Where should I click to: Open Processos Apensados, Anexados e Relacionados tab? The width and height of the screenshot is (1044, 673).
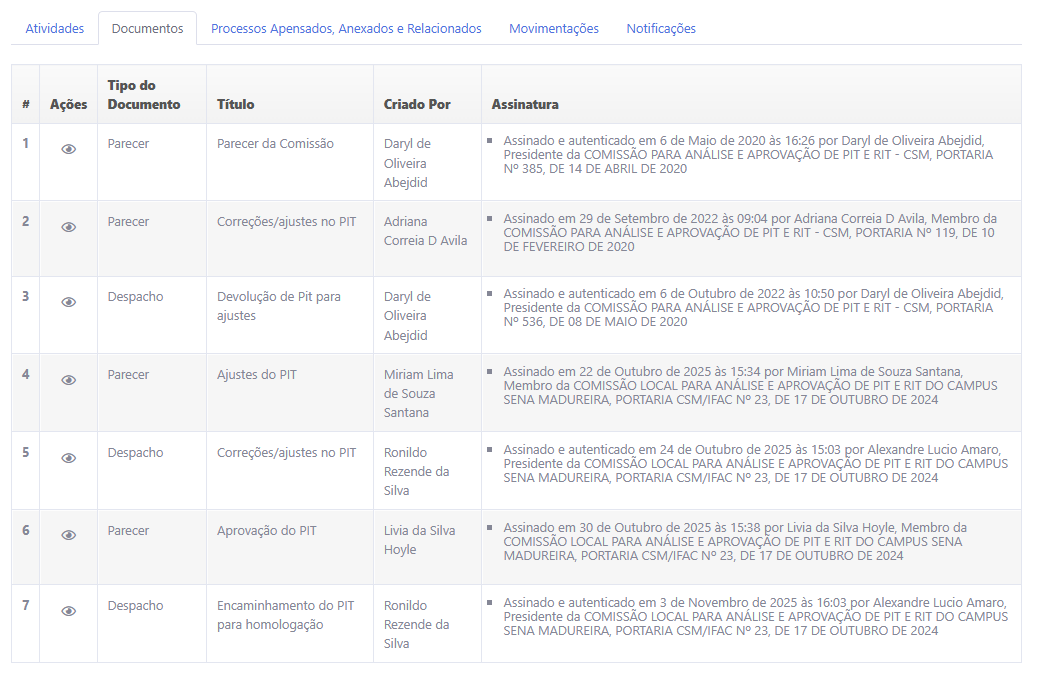click(346, 29)
